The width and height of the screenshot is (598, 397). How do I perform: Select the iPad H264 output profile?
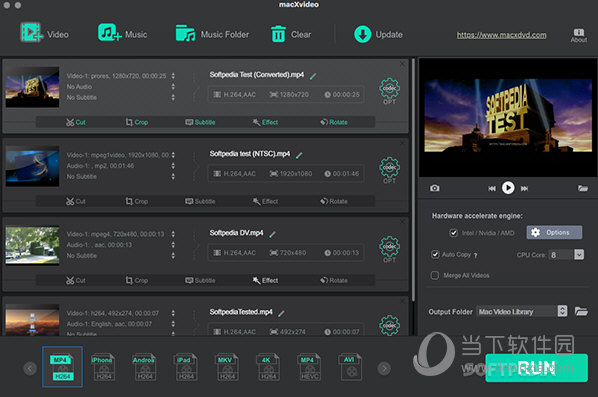185,367
